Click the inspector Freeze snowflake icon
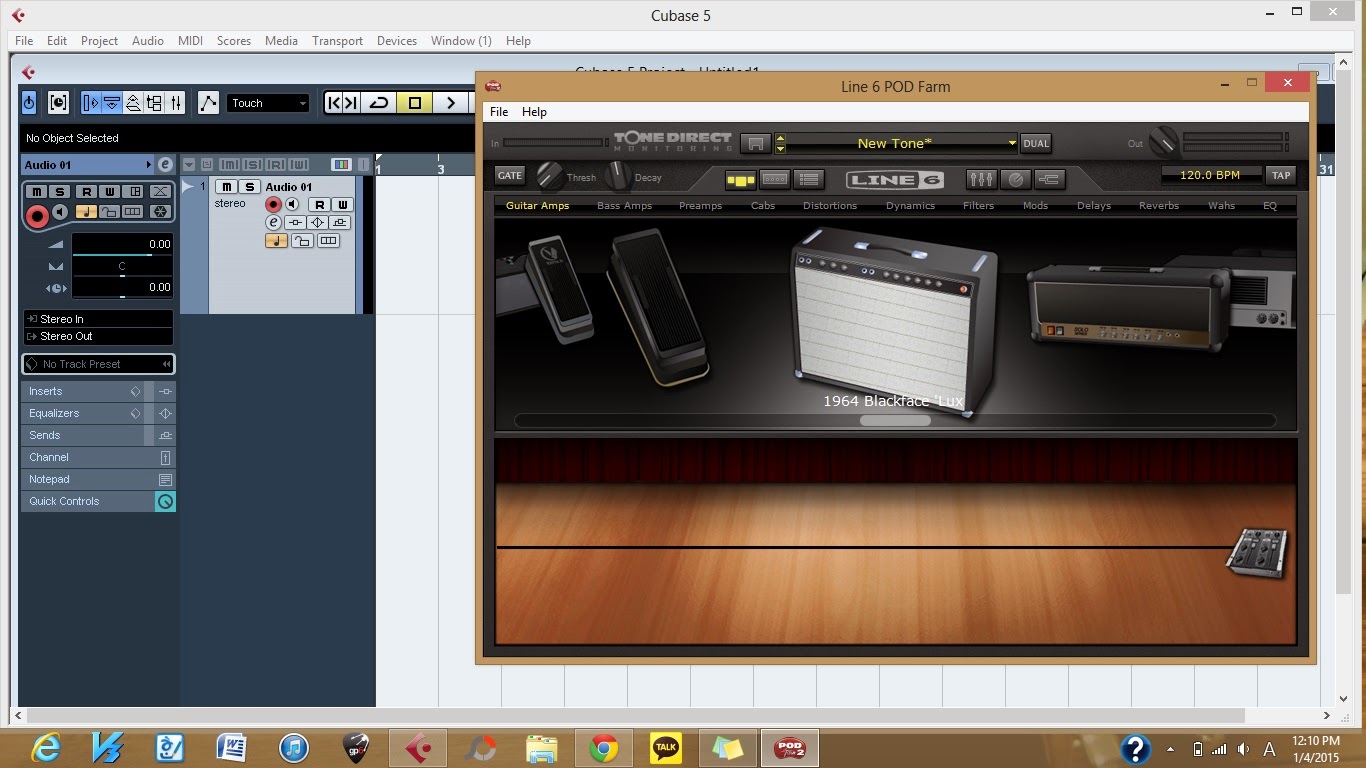This screenshot has height=768, width=1366. (x=160, y=212)
